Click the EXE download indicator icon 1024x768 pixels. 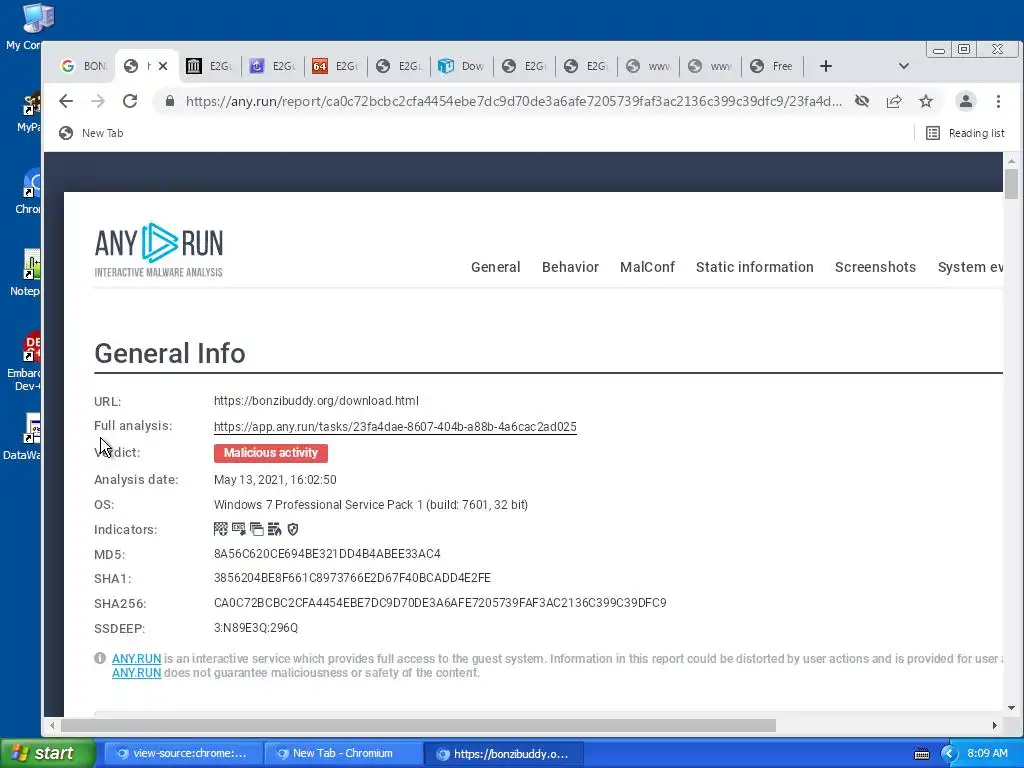click(239, 529)
